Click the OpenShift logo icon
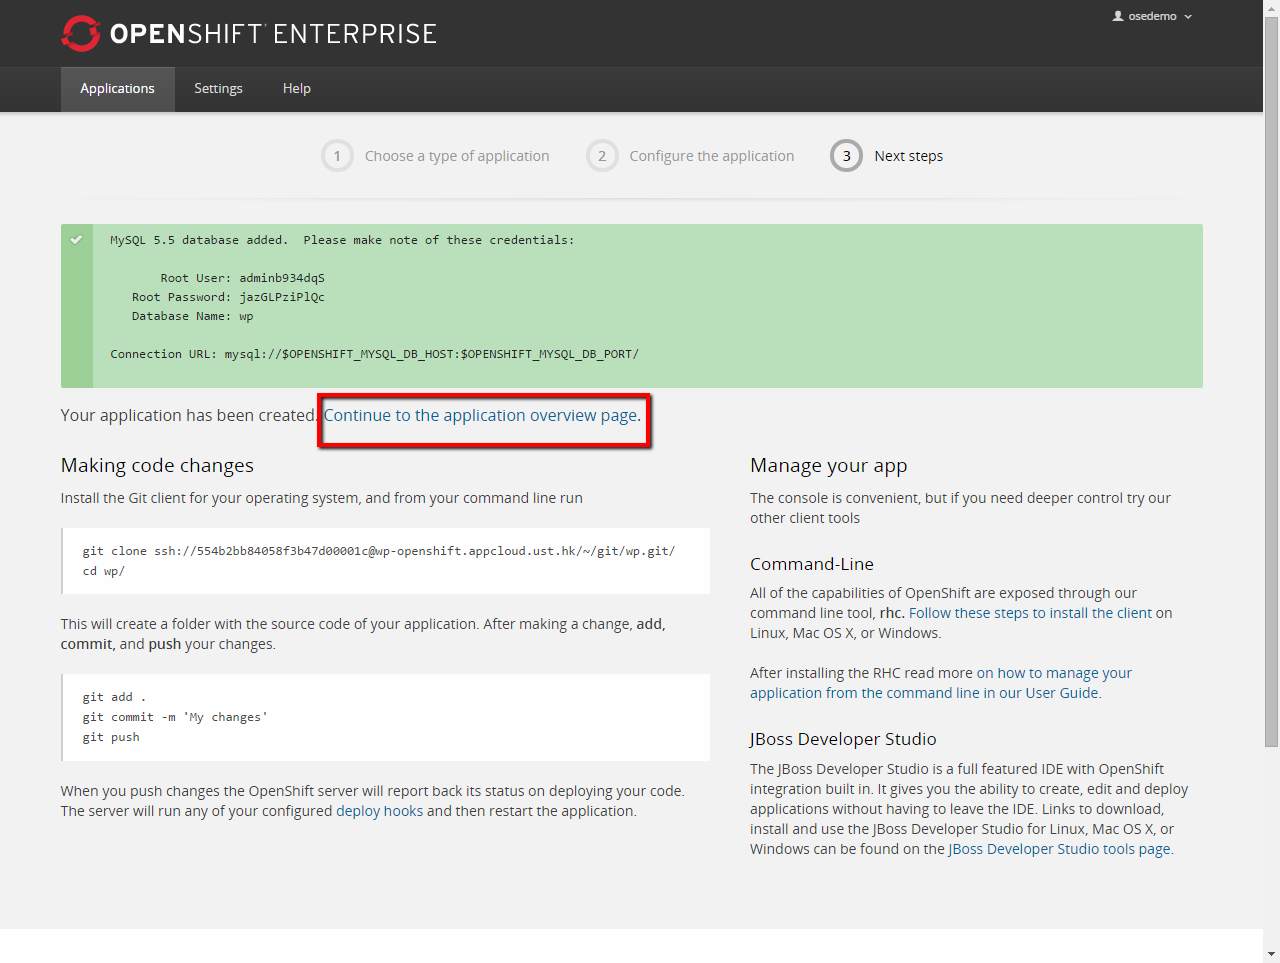The image size is (1280, 963). (x=81, y=33)
